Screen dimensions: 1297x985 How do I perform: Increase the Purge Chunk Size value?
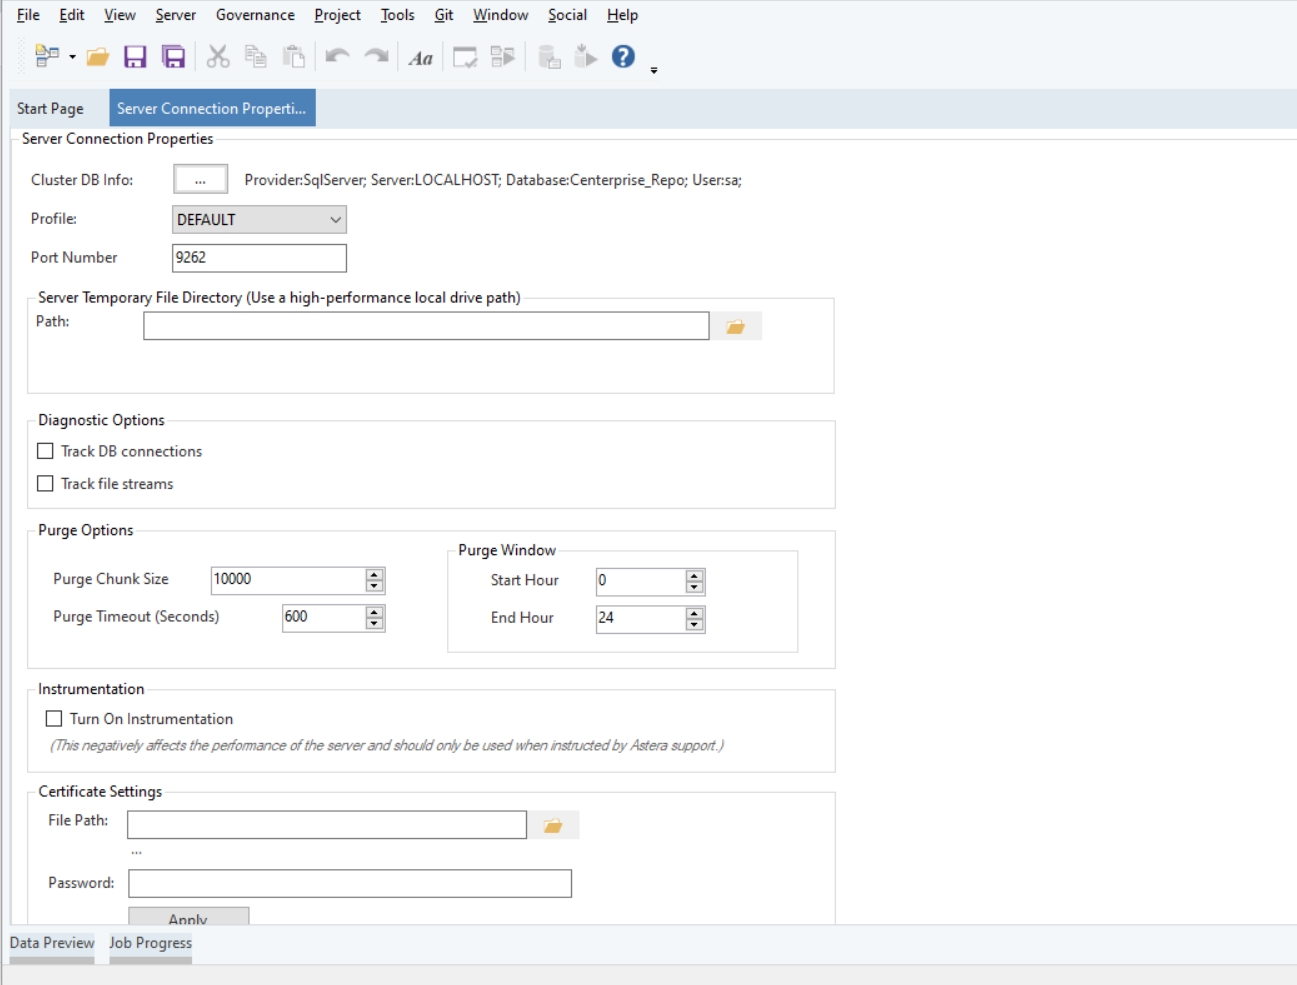(x=374, y=574)
